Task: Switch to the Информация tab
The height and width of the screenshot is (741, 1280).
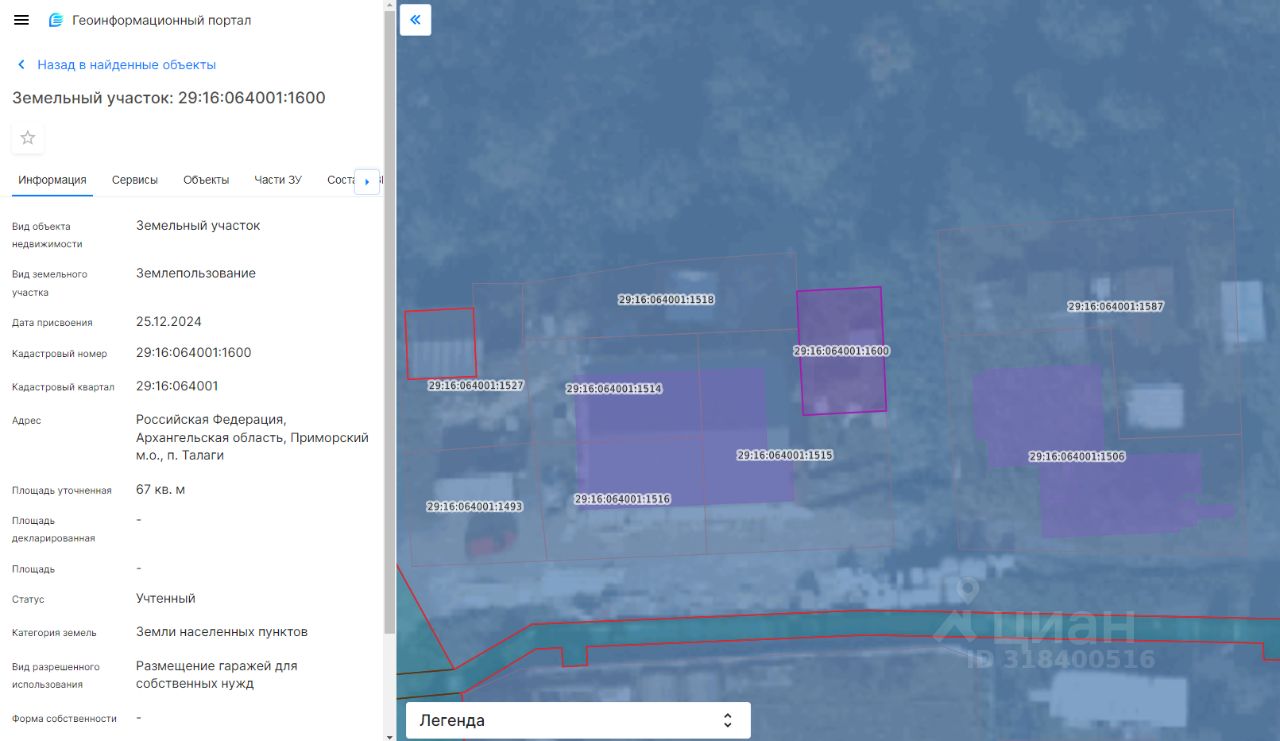Action: tap(52, 180)
